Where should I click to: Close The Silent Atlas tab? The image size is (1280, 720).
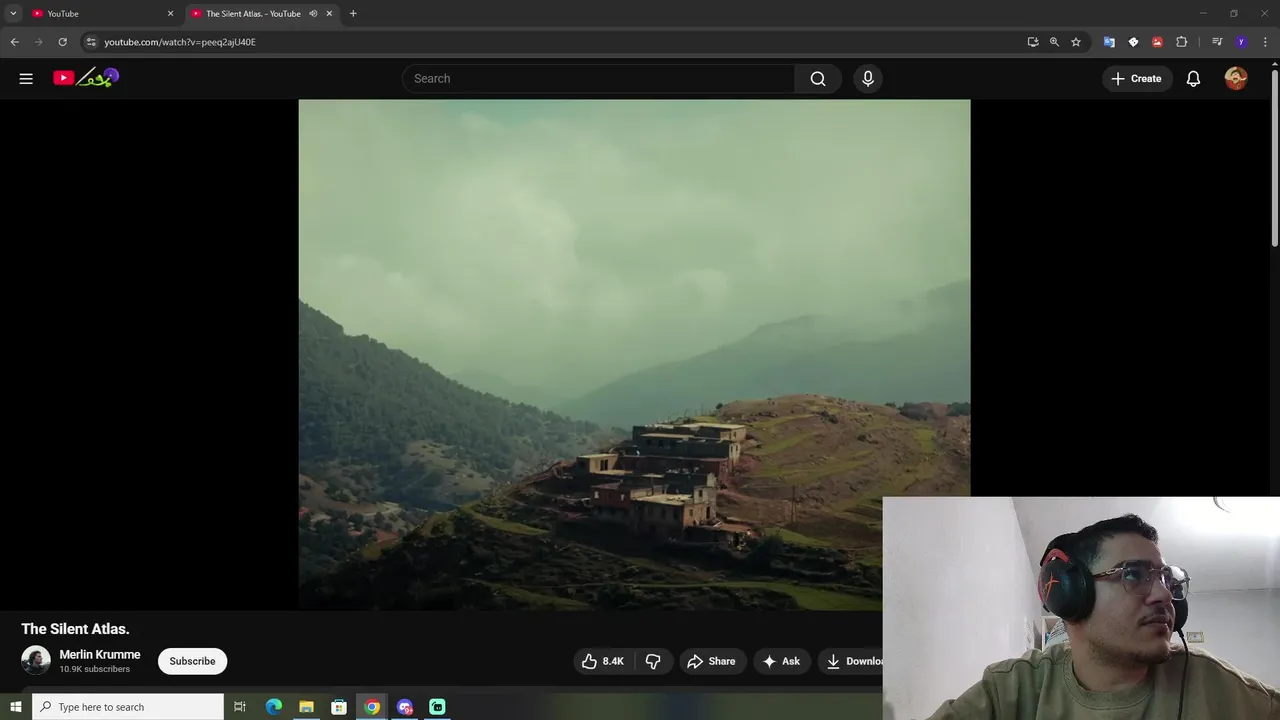pos(329,13)
